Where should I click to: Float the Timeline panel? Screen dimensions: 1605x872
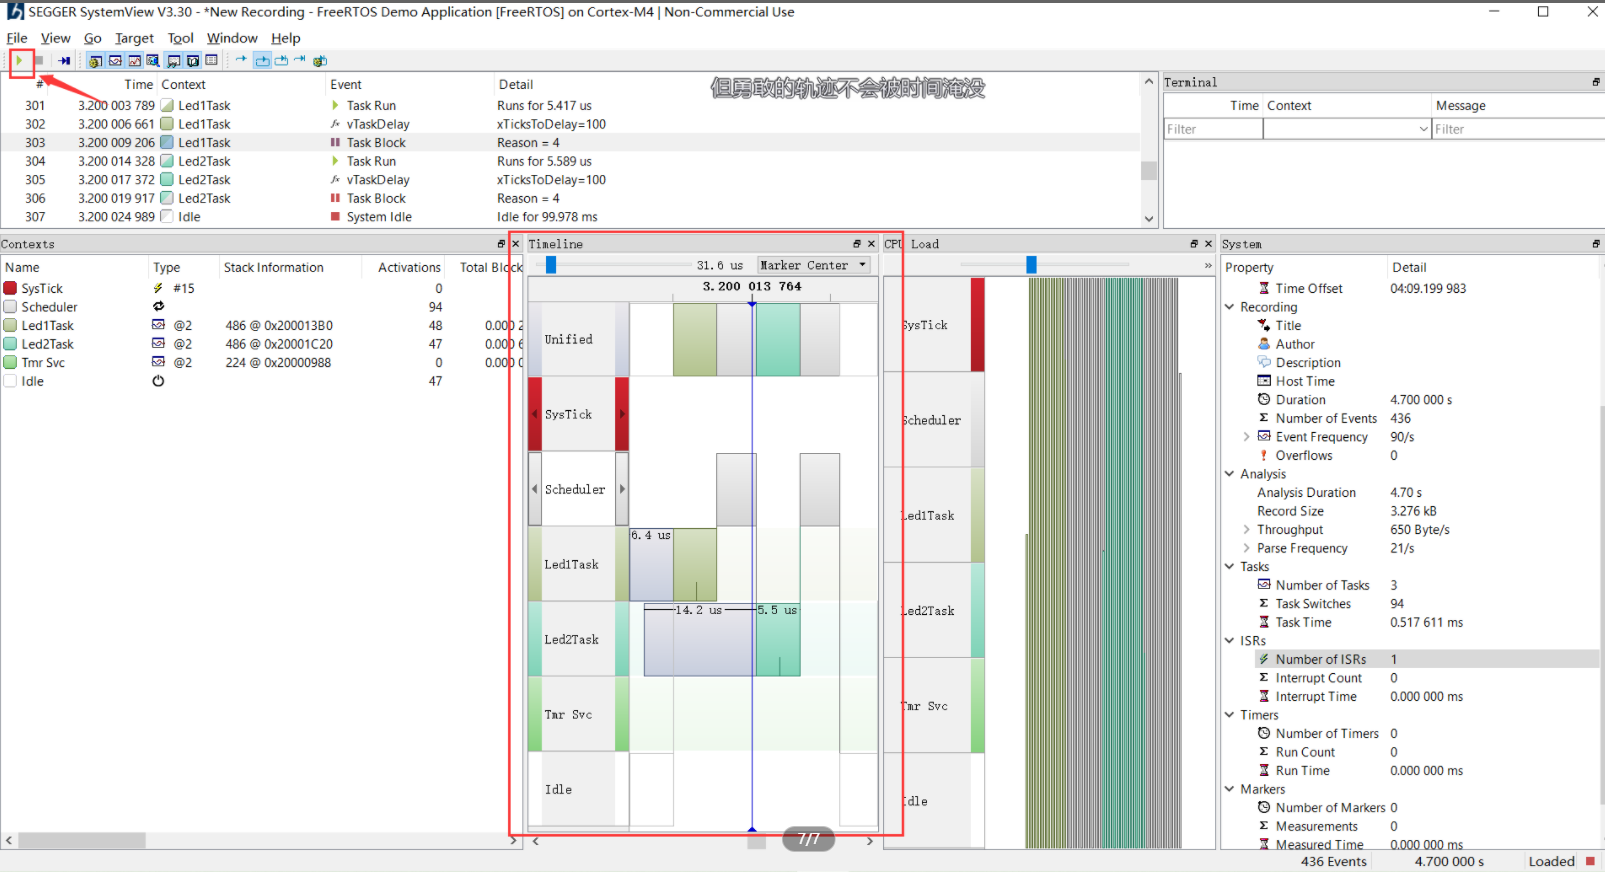click(x=857, y=244)
